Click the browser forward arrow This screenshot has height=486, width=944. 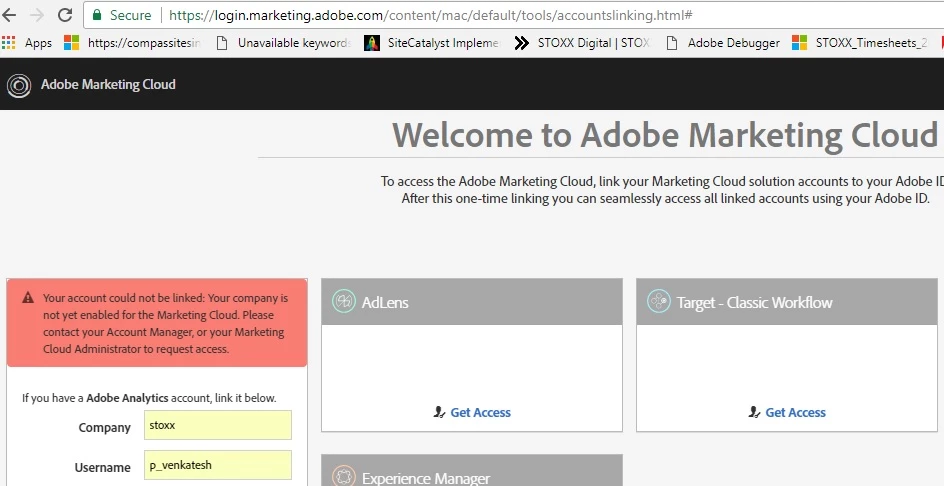[37, 15]
